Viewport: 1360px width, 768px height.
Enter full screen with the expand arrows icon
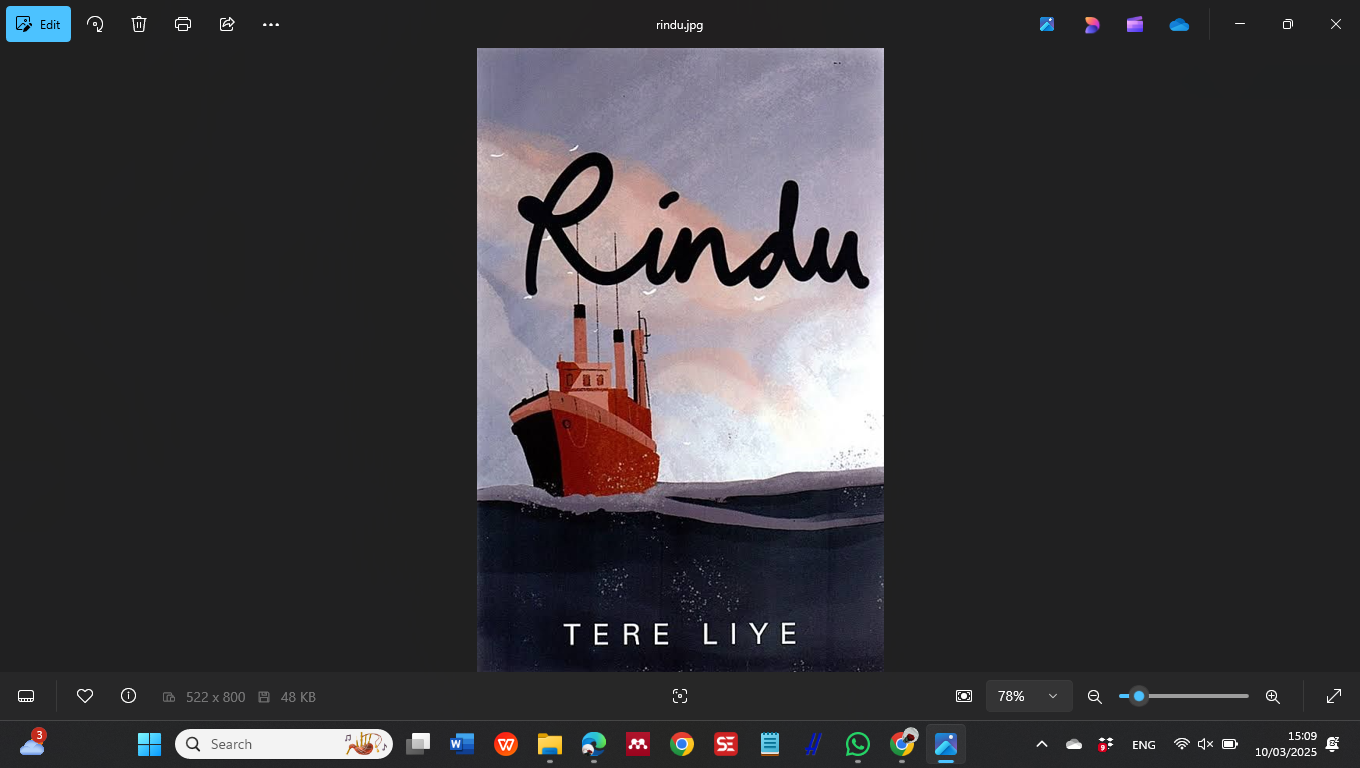(x=1334, y=696)
